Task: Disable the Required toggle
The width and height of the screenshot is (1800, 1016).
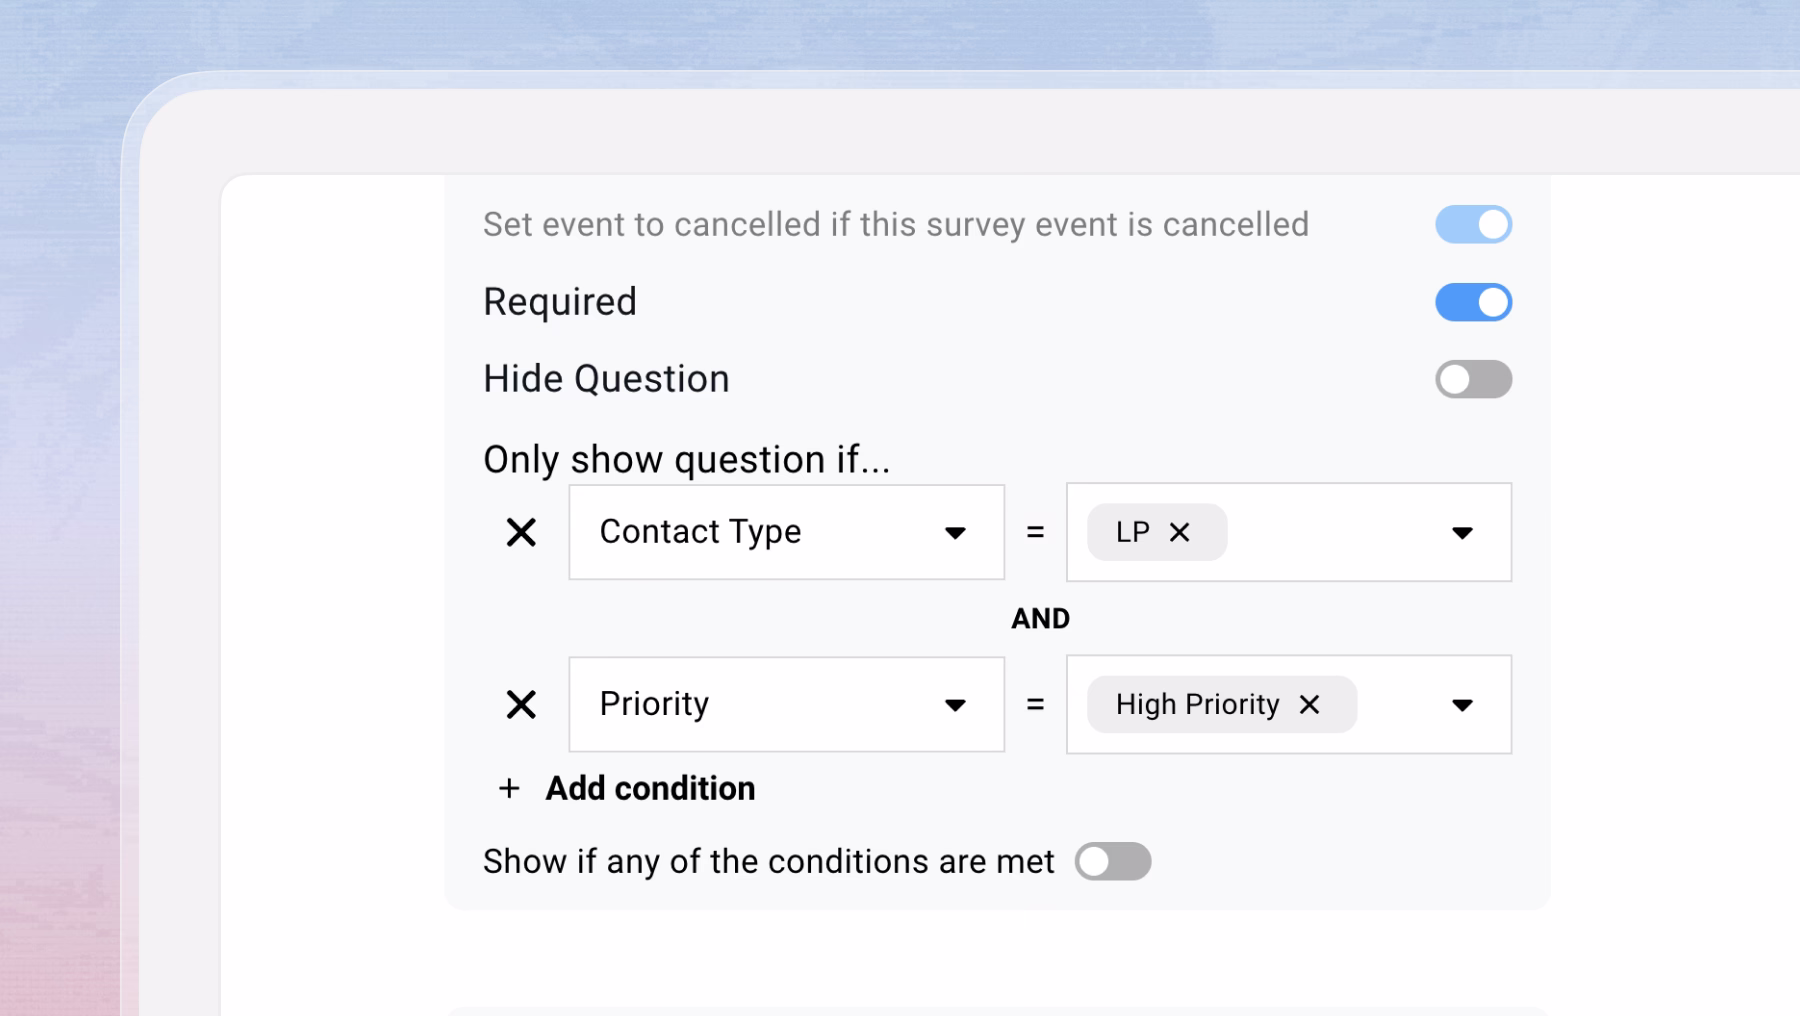Action: click(1473, 302)
